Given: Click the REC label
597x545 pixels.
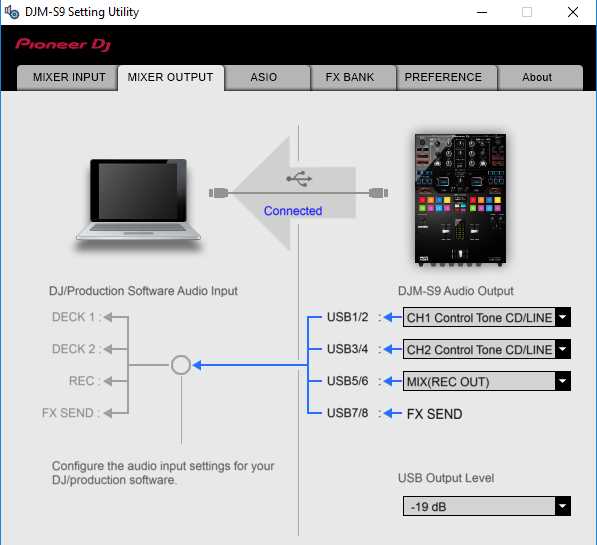Looking at the screenshot, I should [81, 381].
